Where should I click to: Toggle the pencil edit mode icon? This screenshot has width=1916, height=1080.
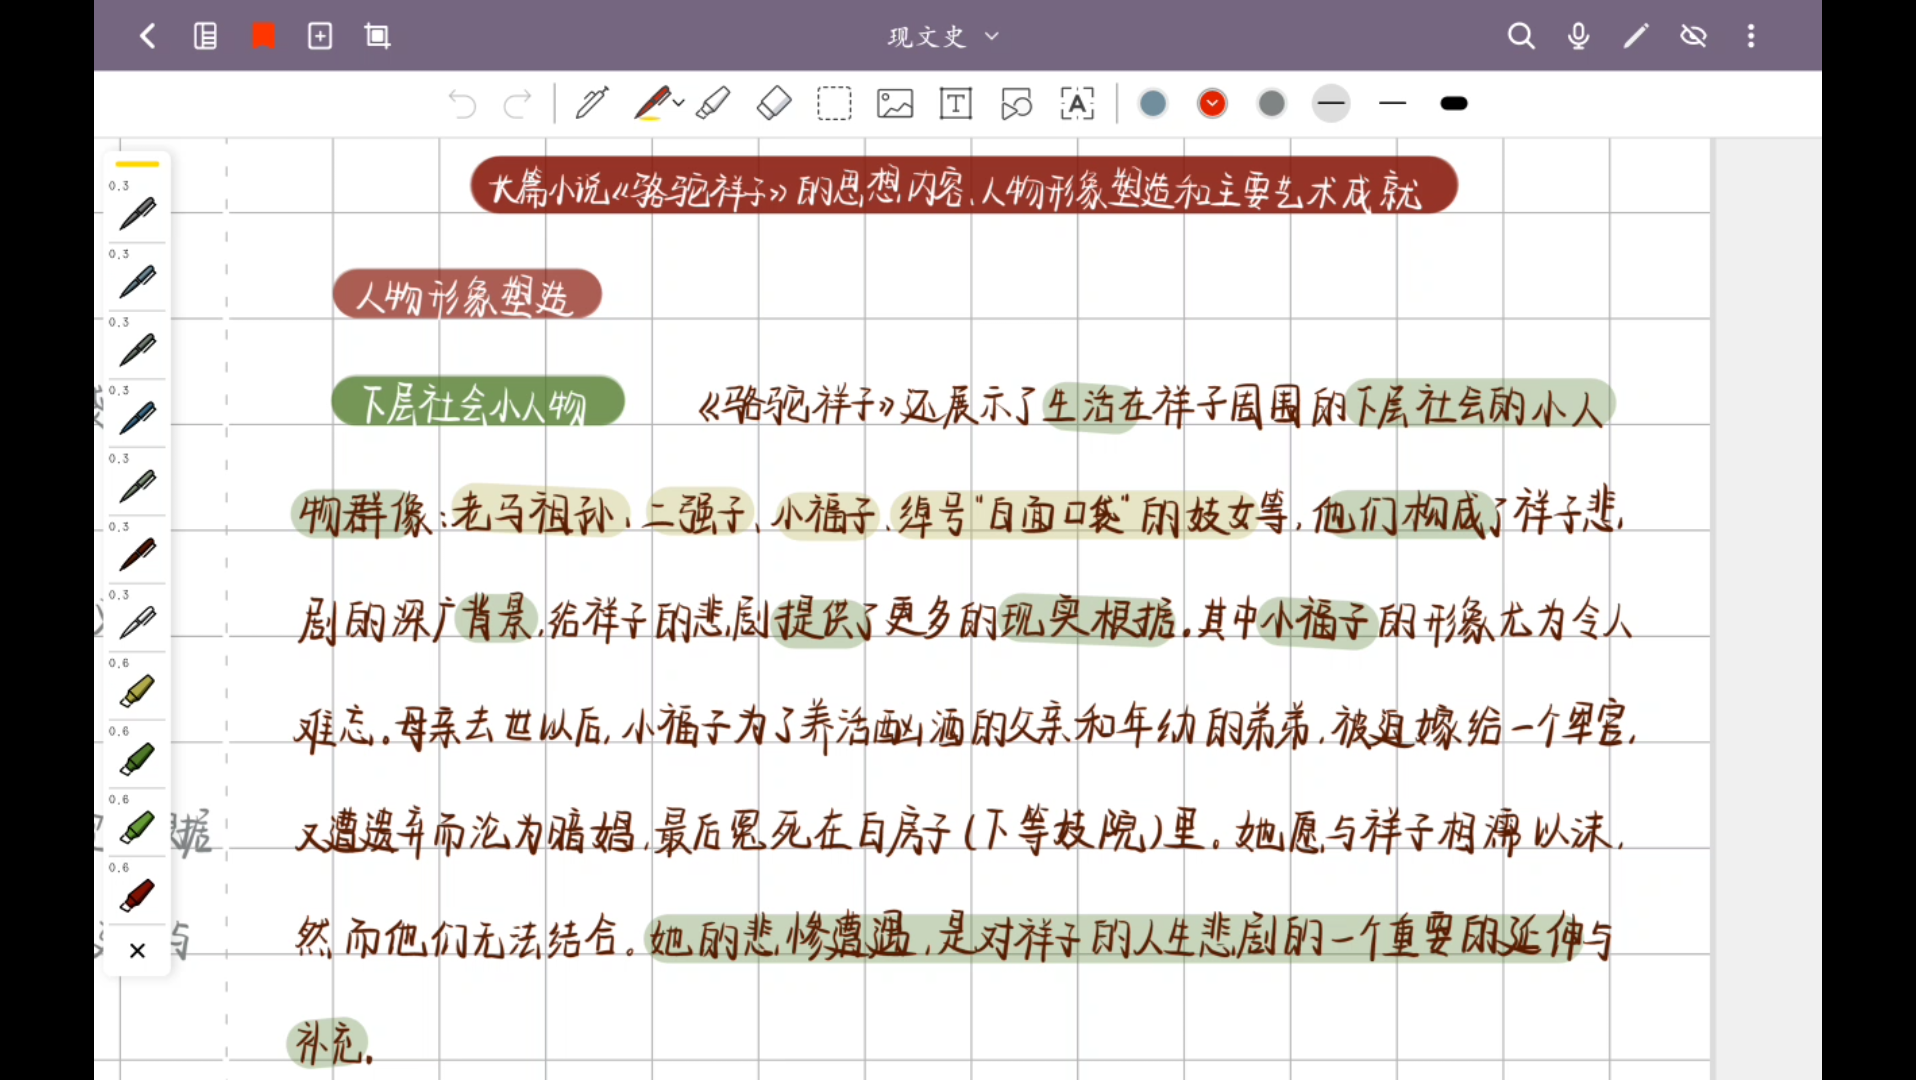[1636, 37]
